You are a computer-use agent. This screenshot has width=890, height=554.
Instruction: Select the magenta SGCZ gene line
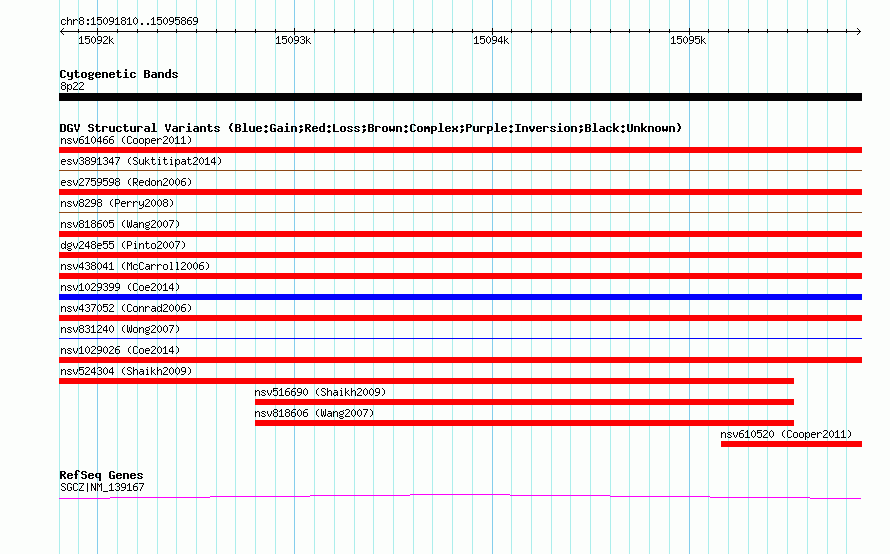(460, 497)
